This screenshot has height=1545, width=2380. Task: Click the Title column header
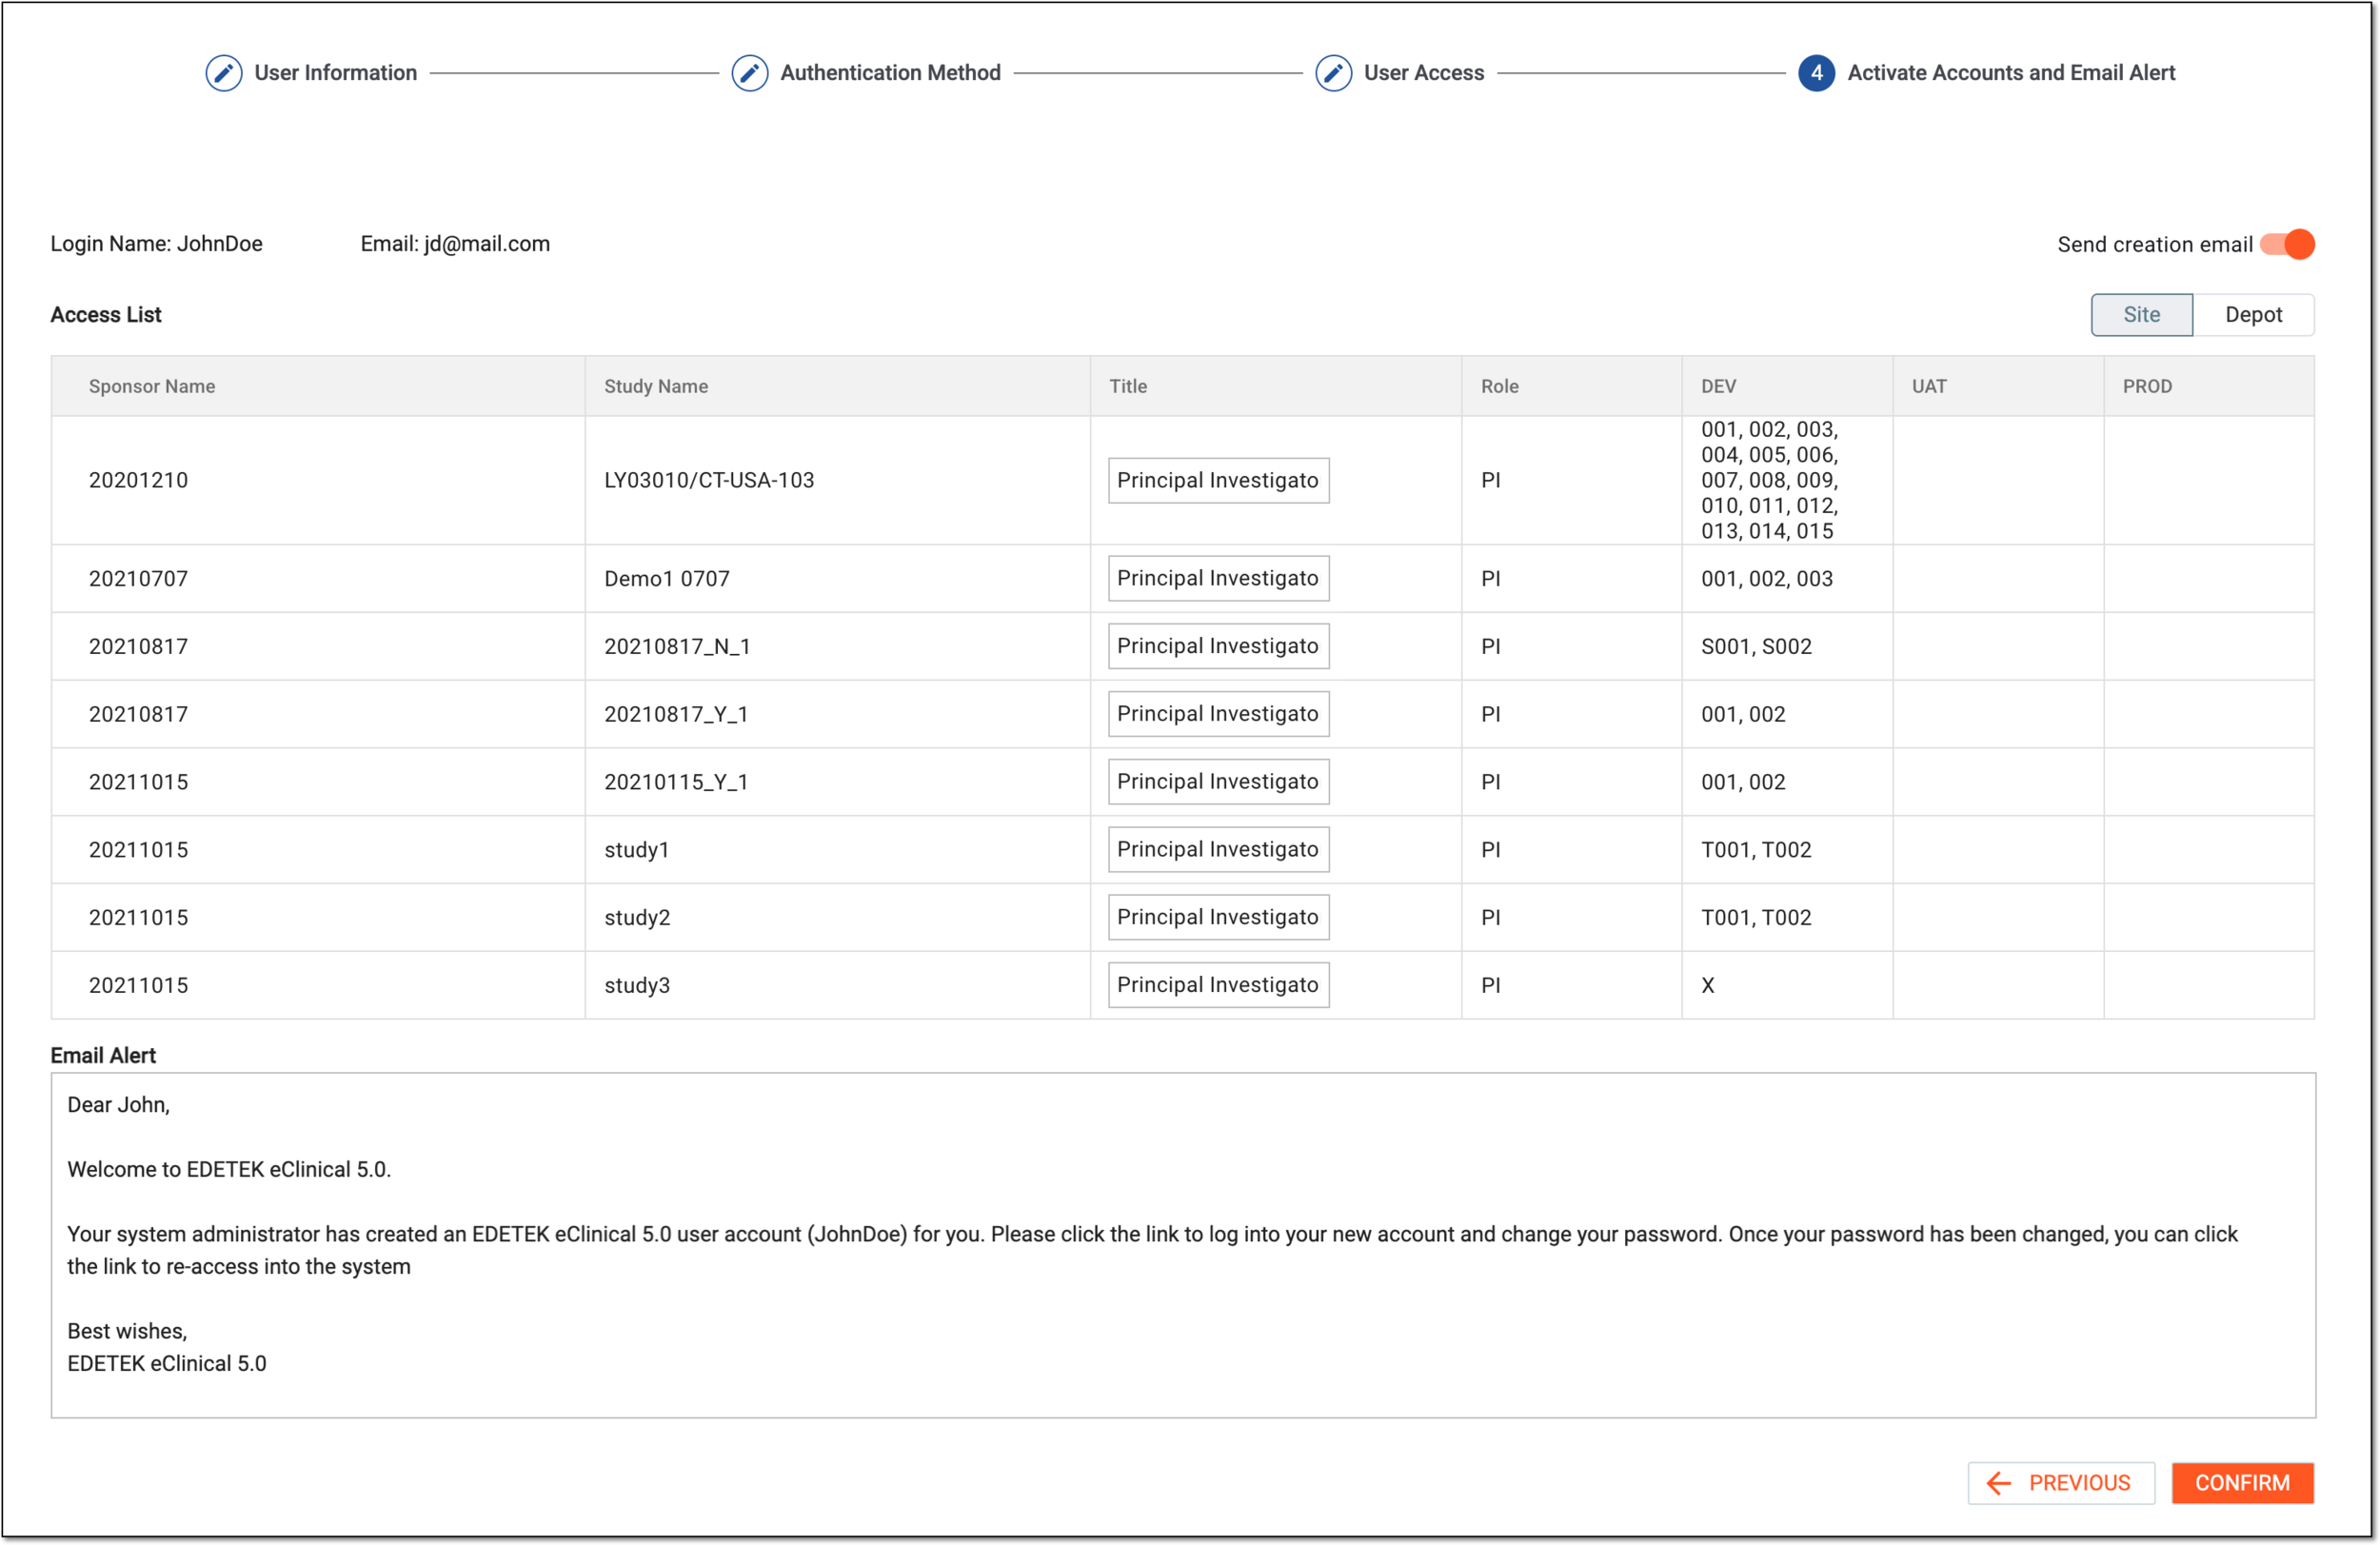(1128, 387)
